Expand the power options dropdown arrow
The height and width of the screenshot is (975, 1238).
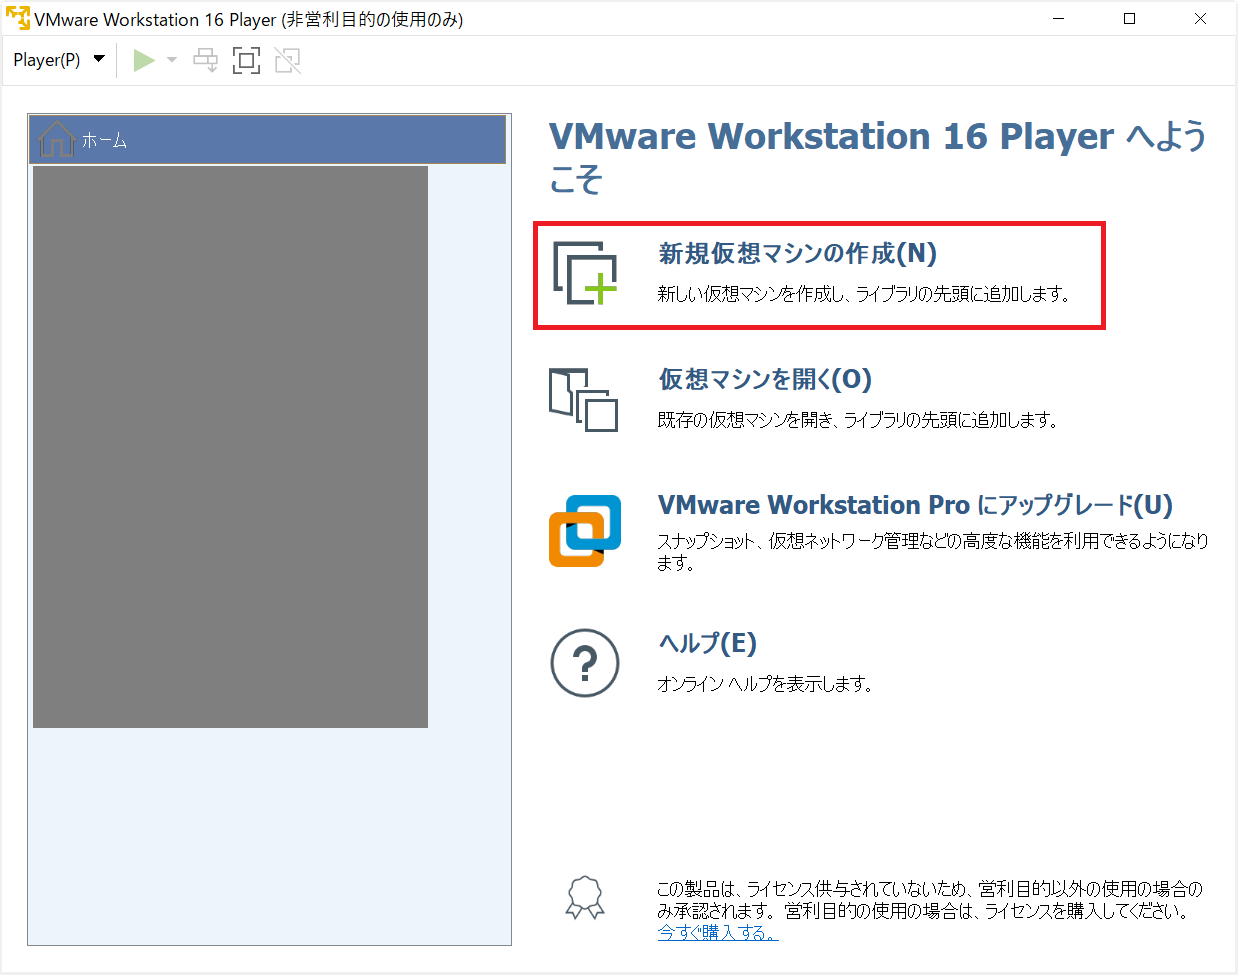(x=172, y=60)
